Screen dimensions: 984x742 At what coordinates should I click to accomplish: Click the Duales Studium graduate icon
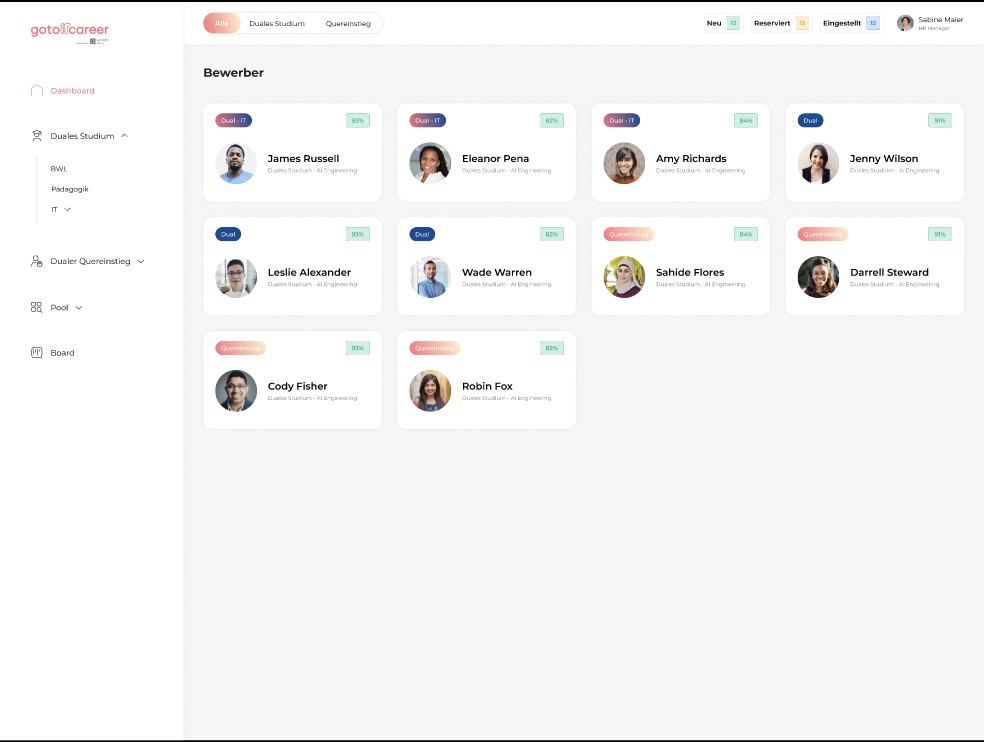pyautogui.click(x=37, y=136)
